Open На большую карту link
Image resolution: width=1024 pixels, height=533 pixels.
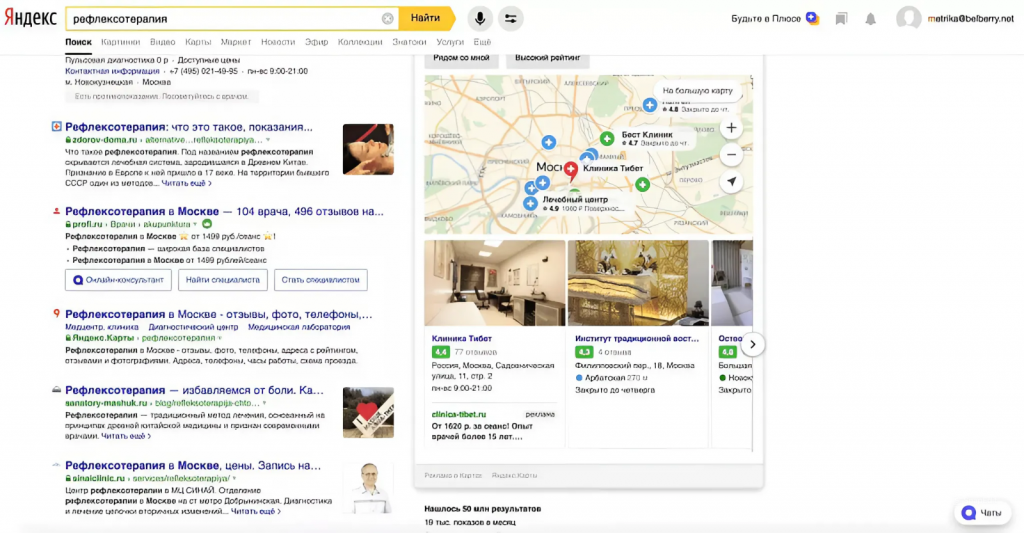click(x=697, y=91)
